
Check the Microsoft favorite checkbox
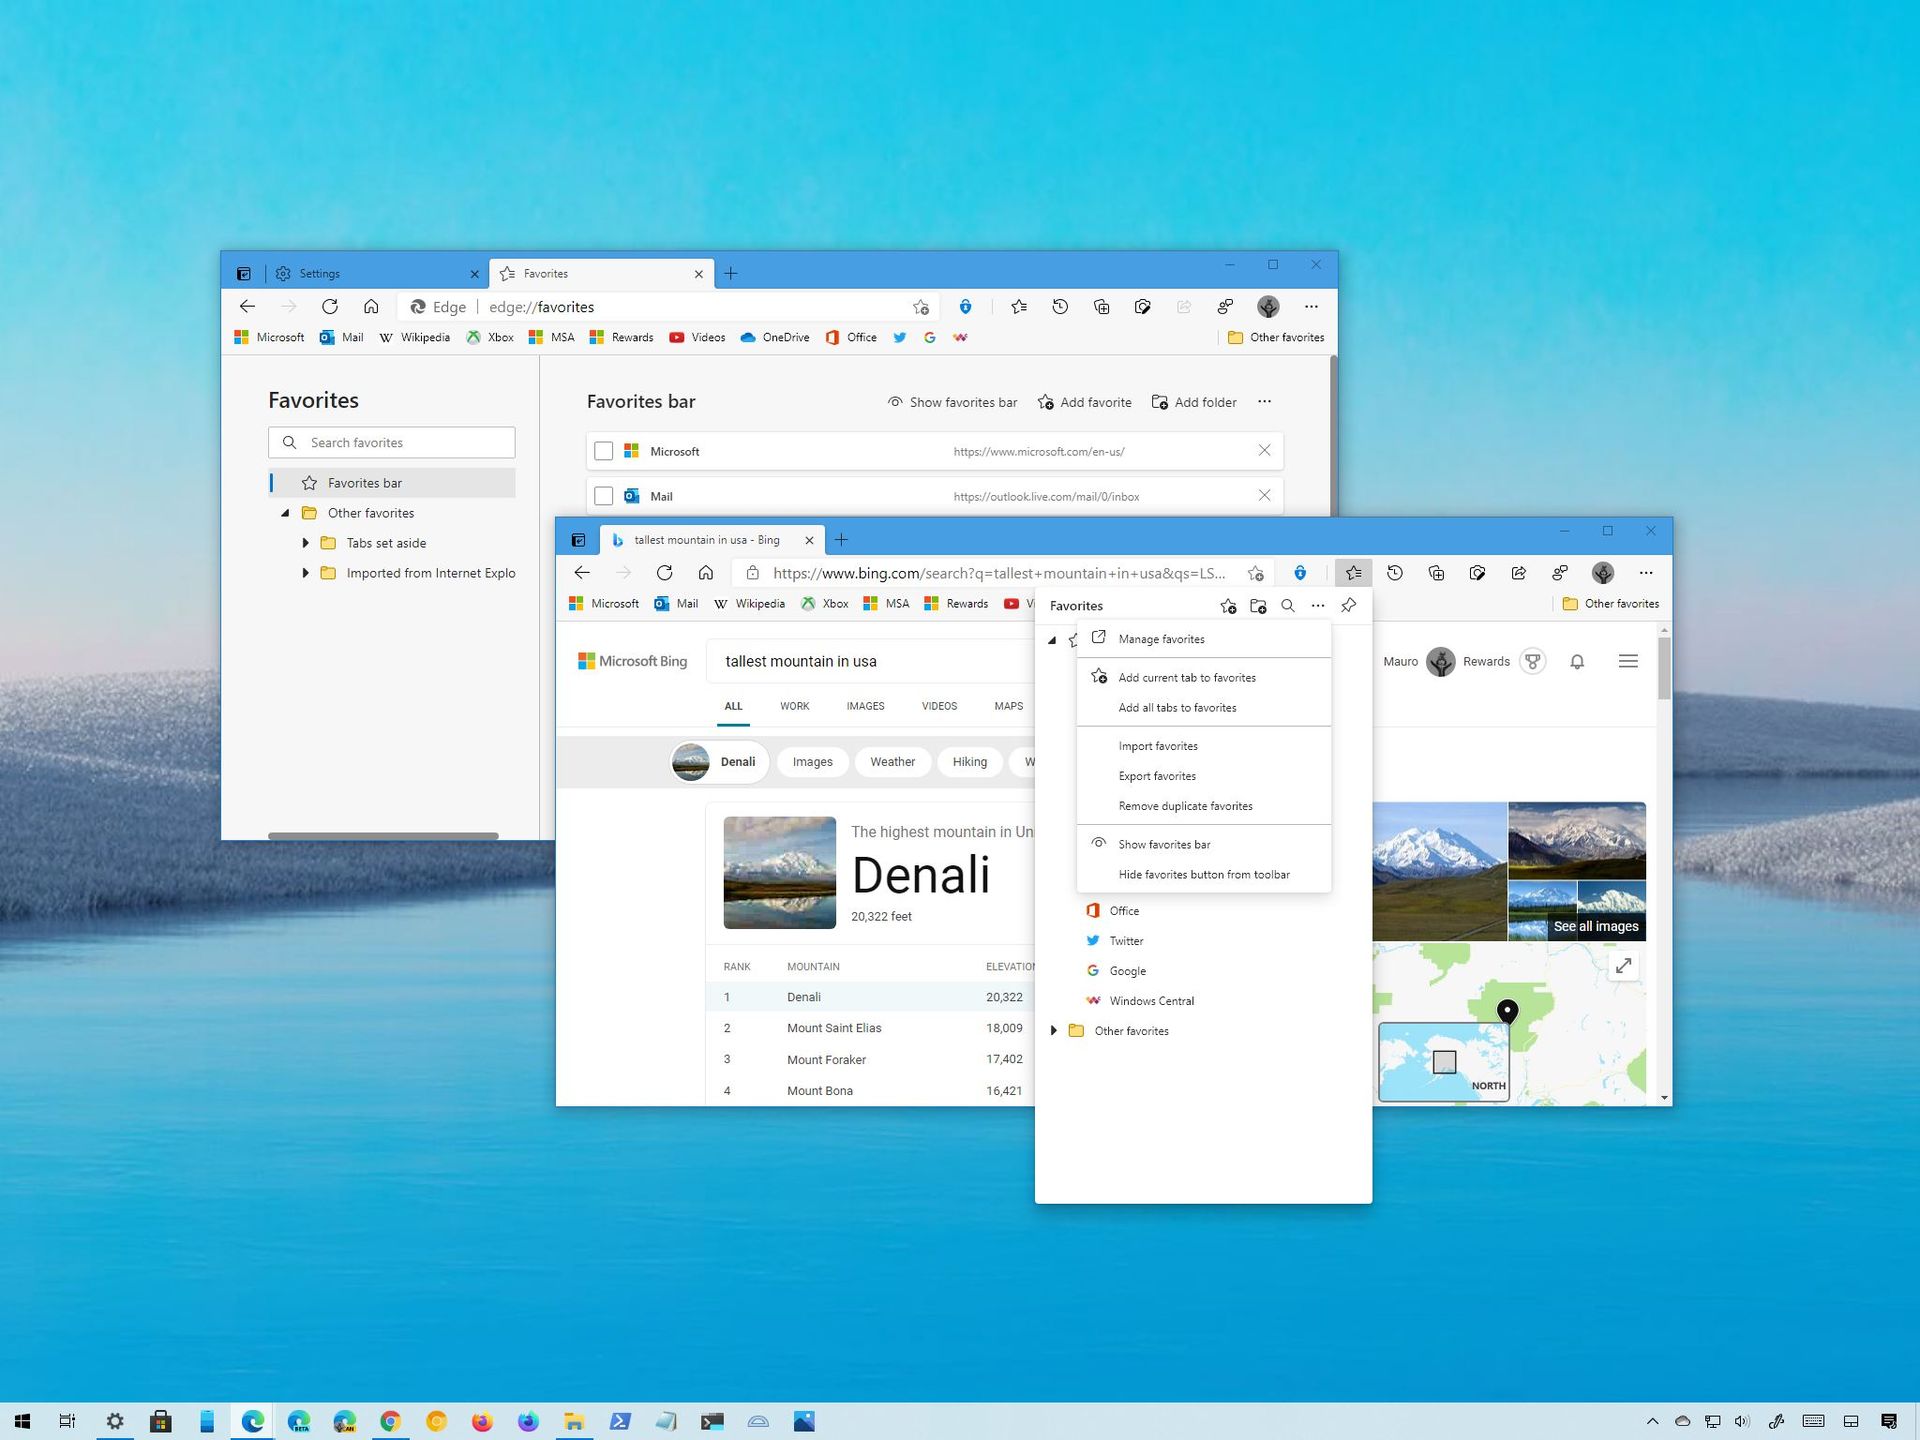(x=604, y=451)
